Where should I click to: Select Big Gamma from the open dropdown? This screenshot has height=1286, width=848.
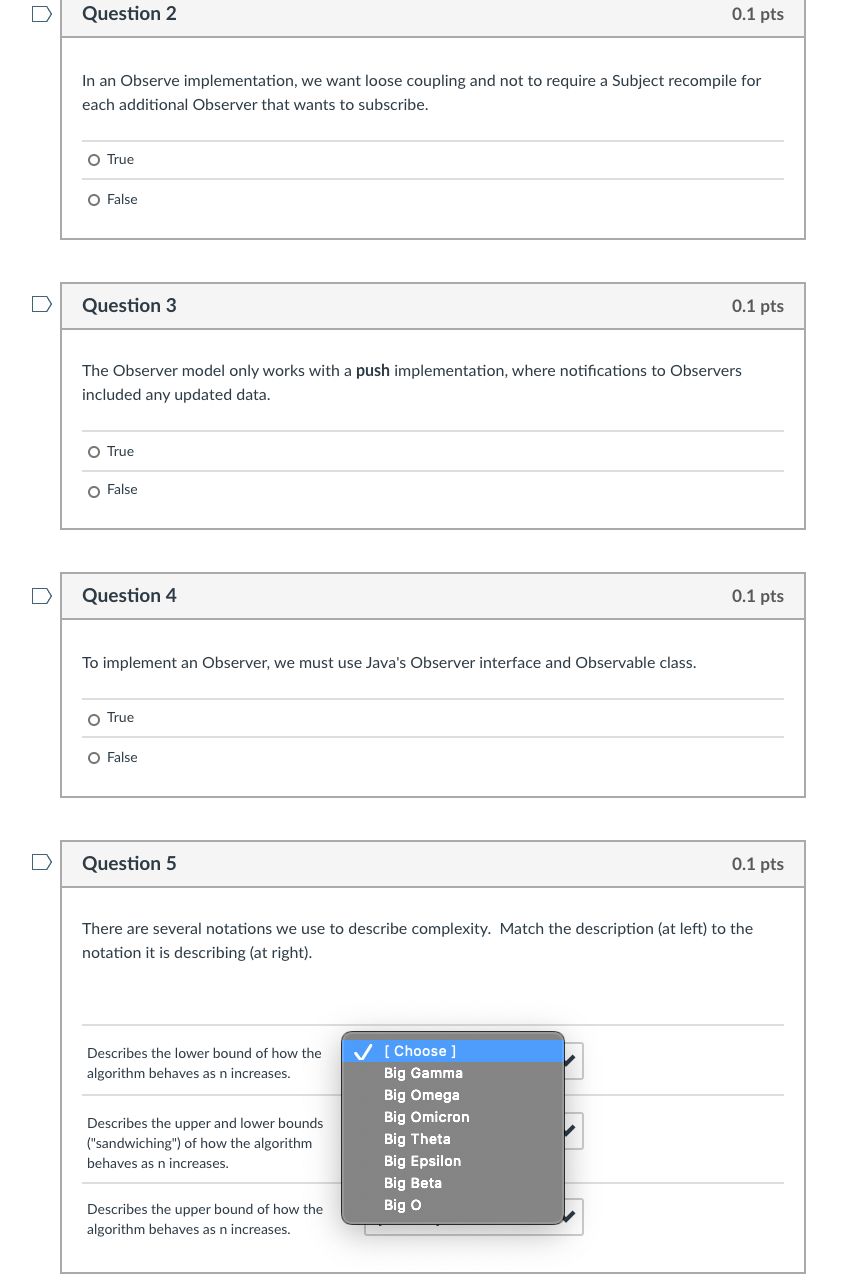422,1073
